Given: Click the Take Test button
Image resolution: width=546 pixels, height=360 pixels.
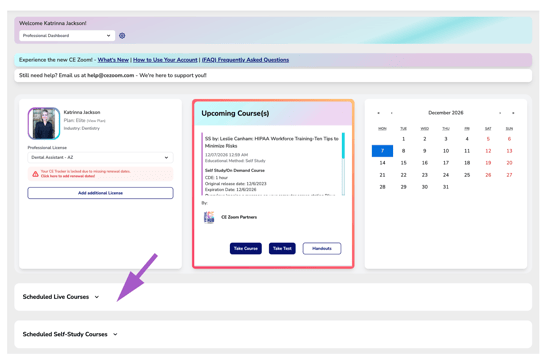Looking at the screenshot, I should tap(282, 249).
